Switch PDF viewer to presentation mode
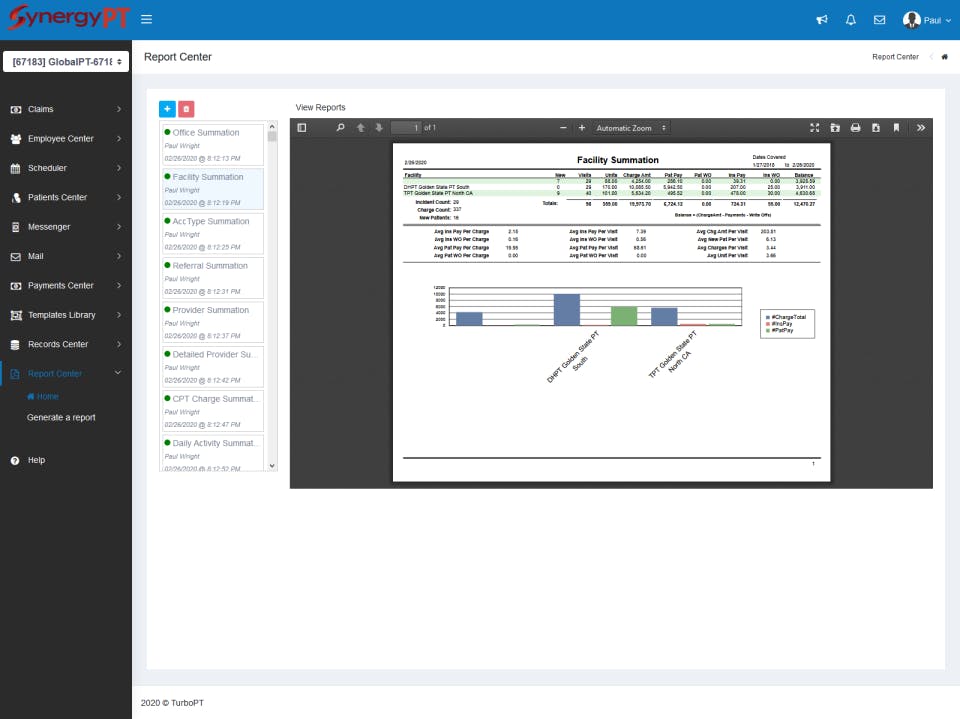This screenshot has height=719, width=960. pos(814,128)
